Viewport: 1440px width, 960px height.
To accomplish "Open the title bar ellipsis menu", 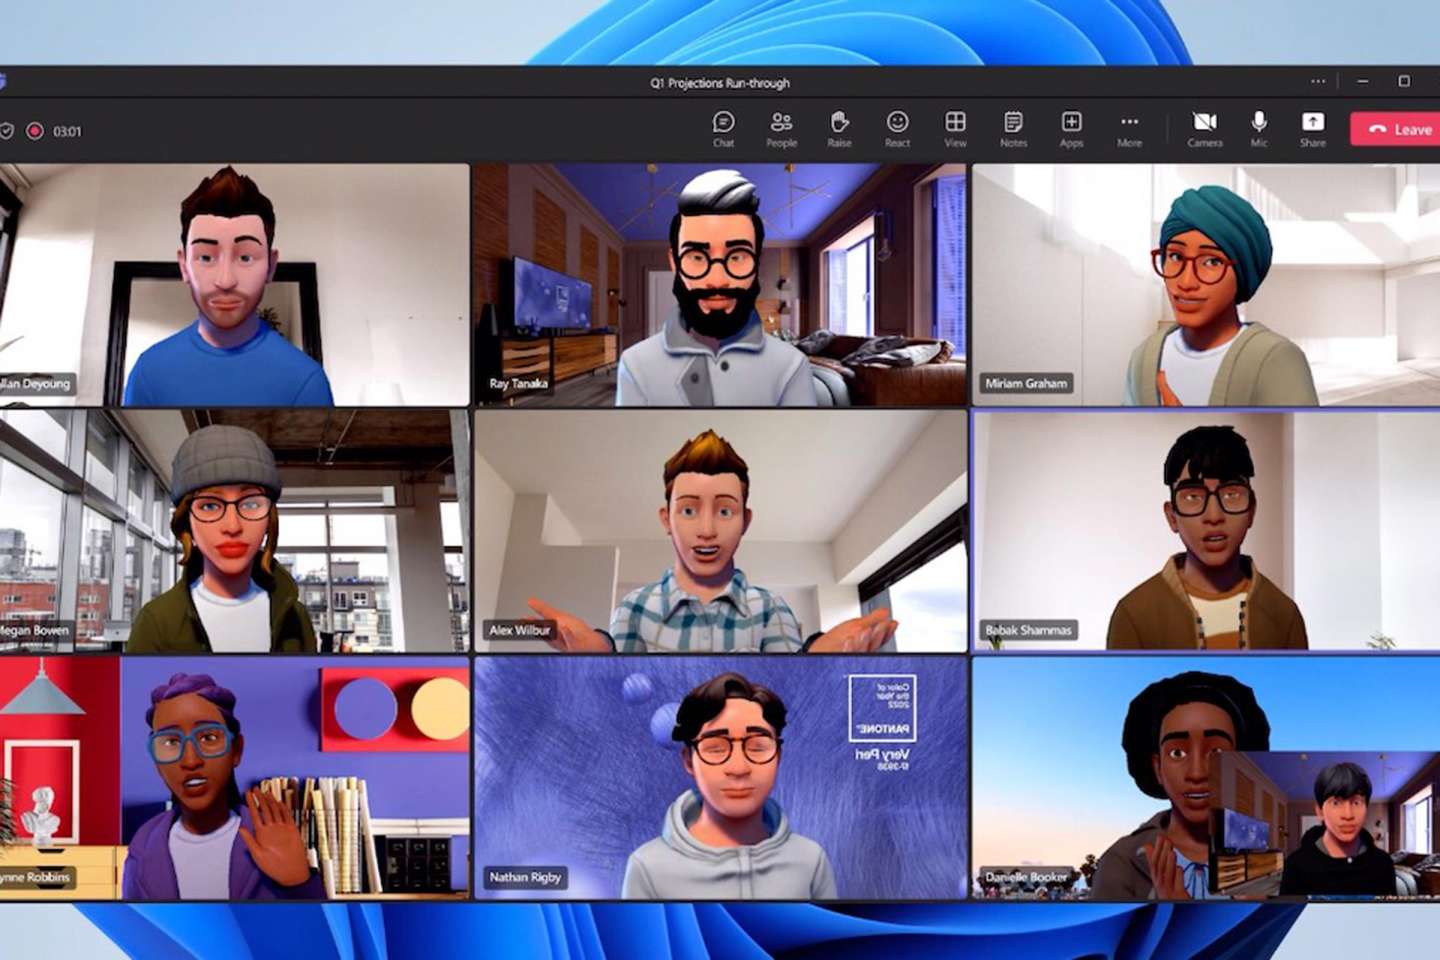I will [1318, 81].
